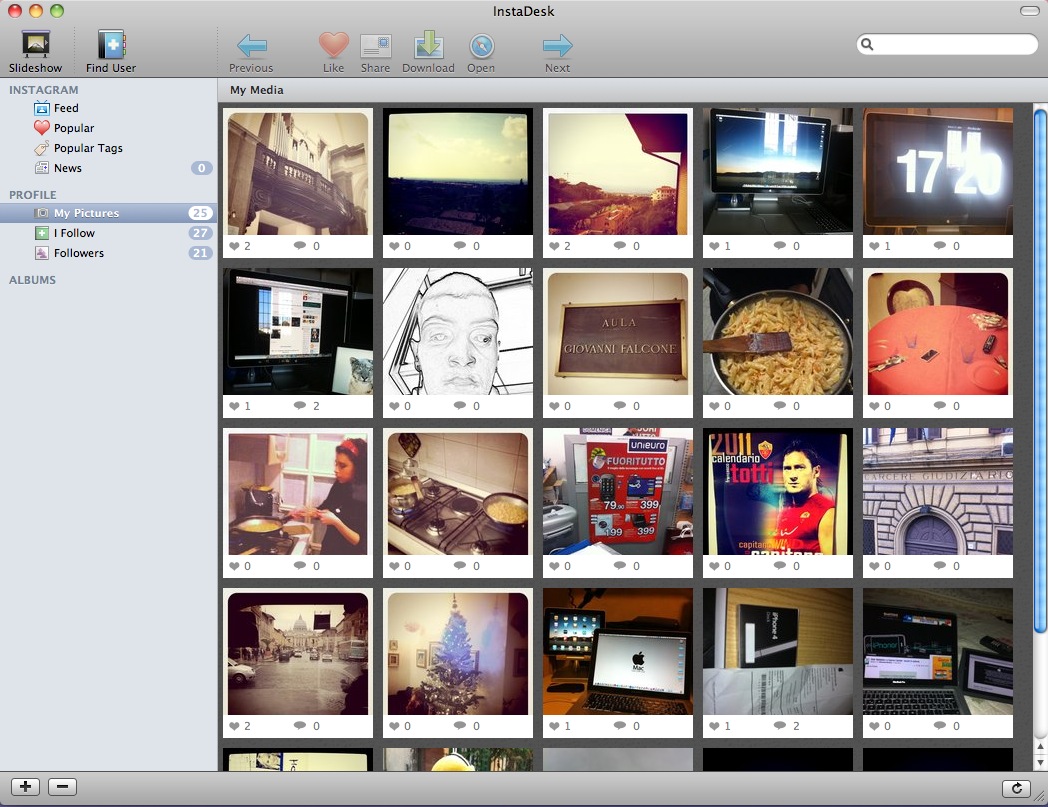Image resolution: width=1048 pixels, height=807 pixels.
Task: Add an album with the plus button
Action: (x=25, y=787)
